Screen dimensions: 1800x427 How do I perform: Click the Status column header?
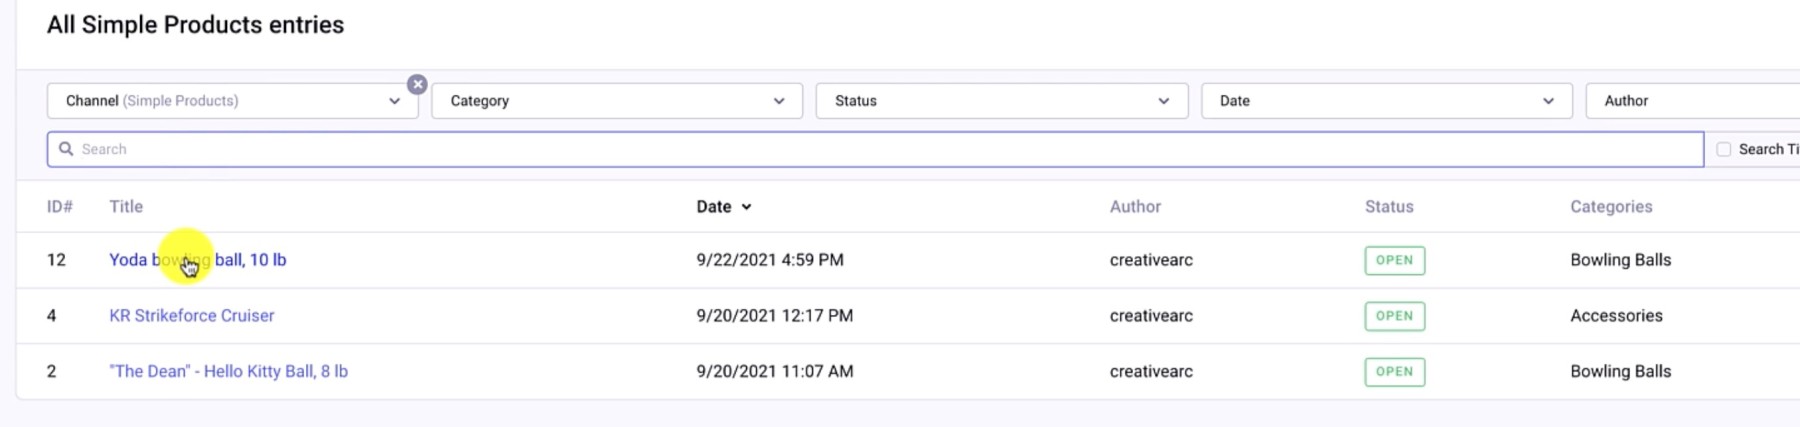coord(1389,207)
